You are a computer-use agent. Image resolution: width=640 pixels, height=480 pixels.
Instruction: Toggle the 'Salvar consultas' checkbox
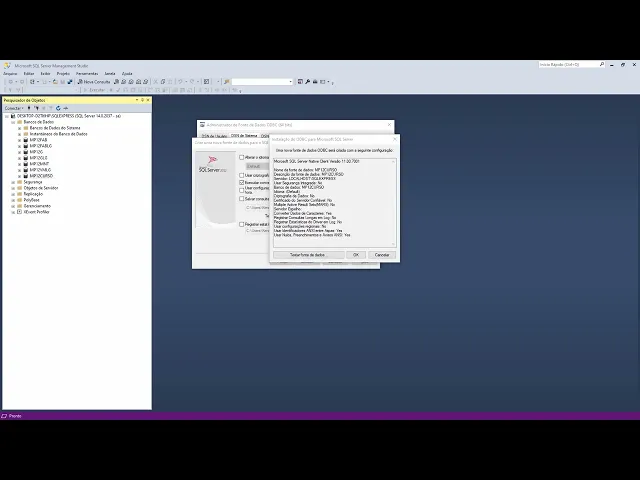[x=242, y=199]
